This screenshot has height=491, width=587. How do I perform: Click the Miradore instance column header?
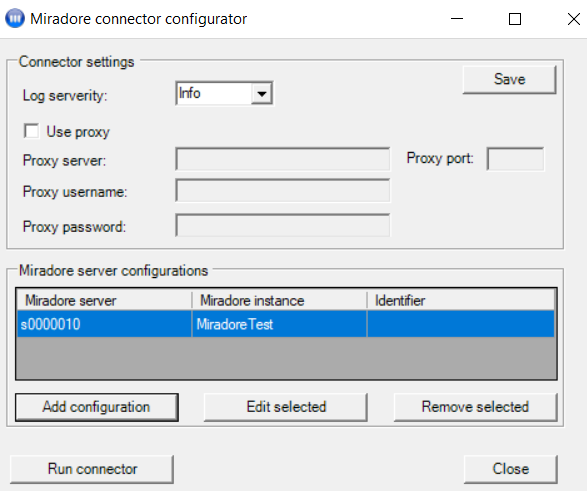(279, 301)
